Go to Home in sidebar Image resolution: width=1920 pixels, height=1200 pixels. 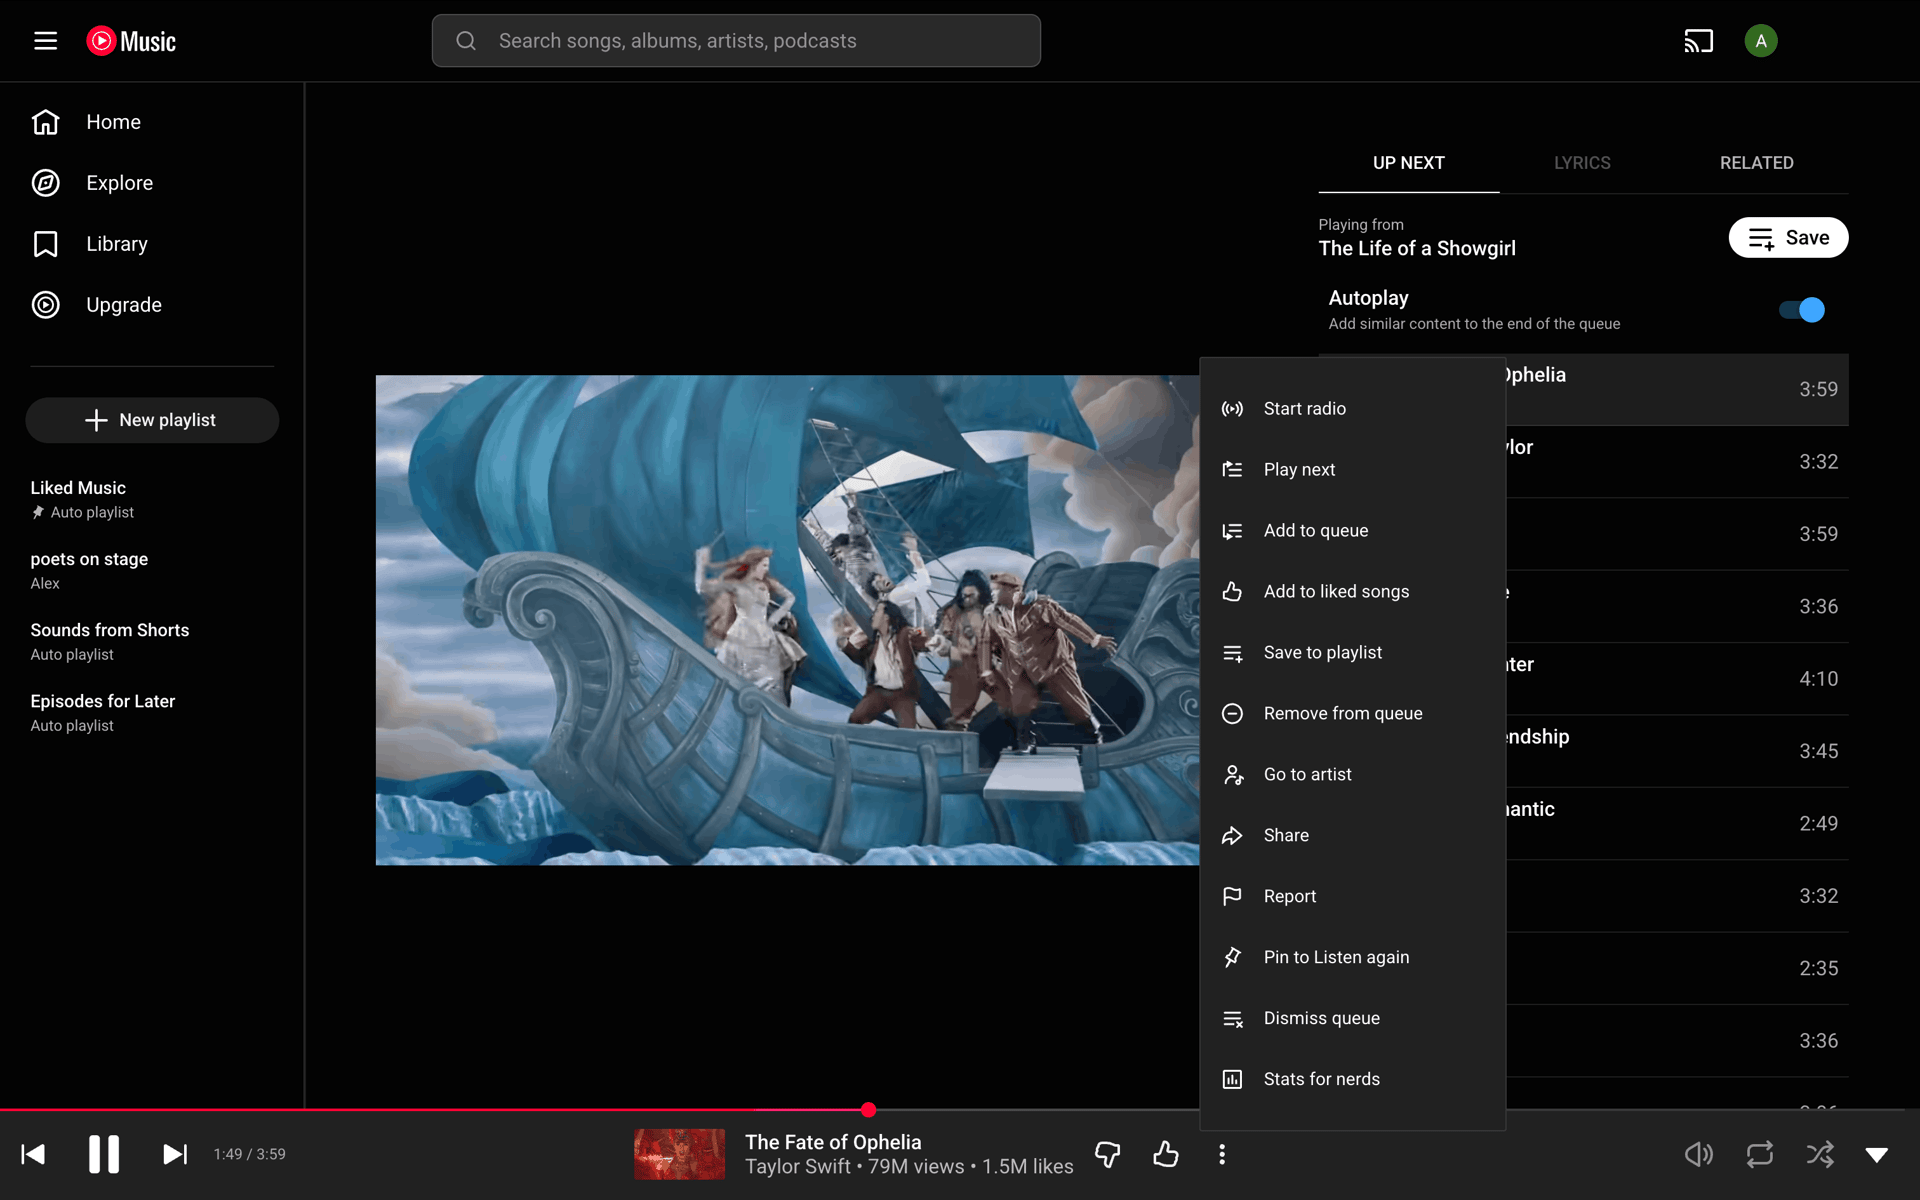pos(152,122)
